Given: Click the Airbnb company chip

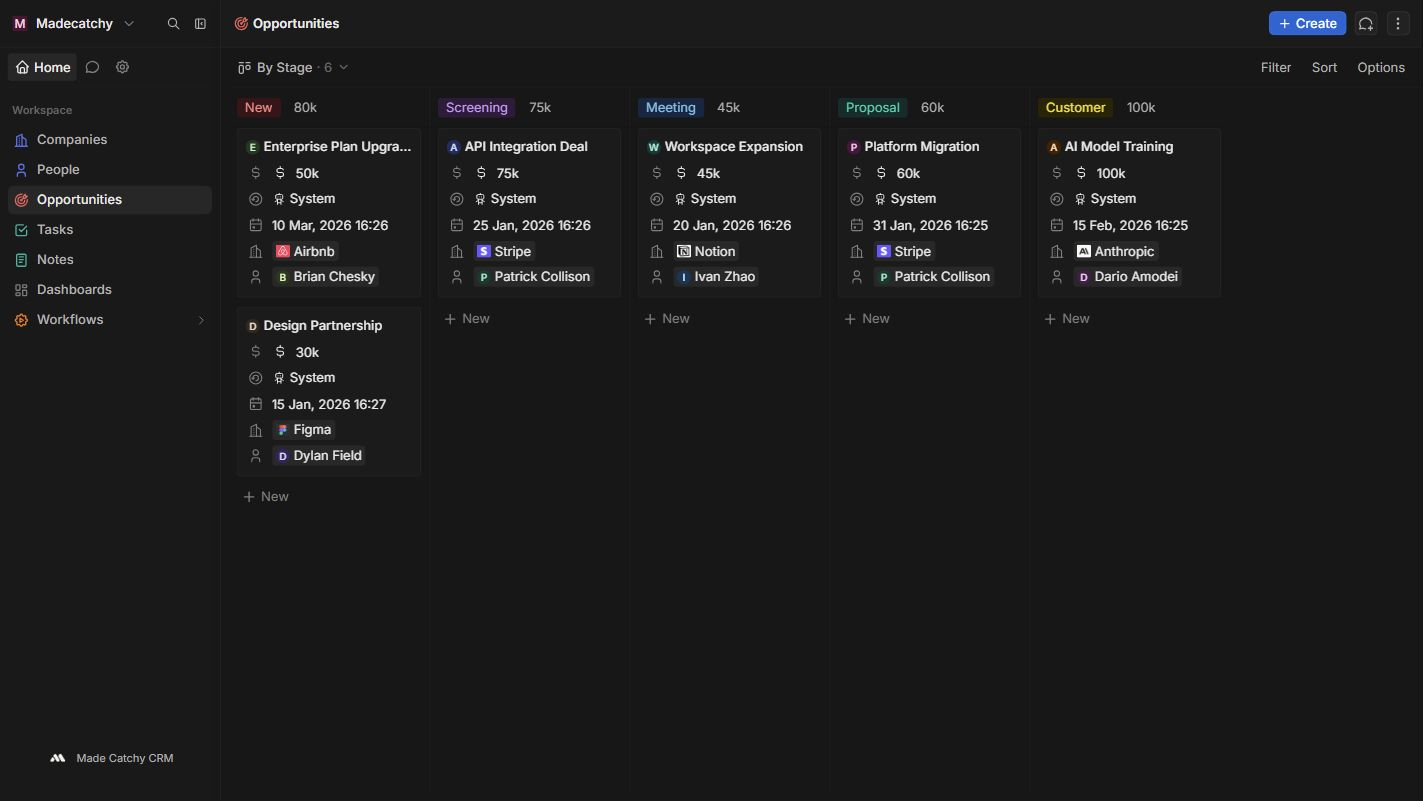Looking at the screenshot, I should pos(305,251).
